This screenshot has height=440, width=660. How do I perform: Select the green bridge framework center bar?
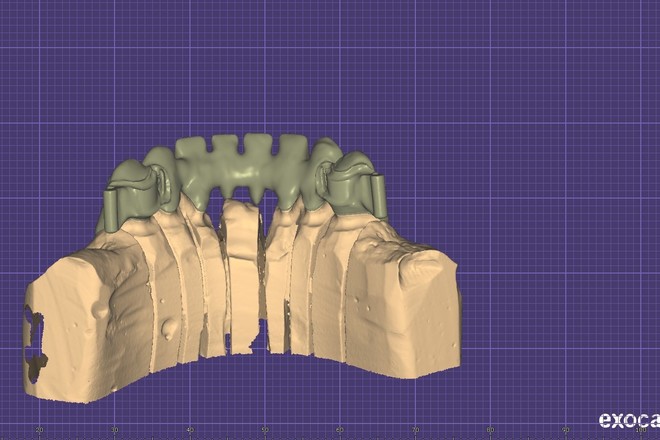coord(241,161)
